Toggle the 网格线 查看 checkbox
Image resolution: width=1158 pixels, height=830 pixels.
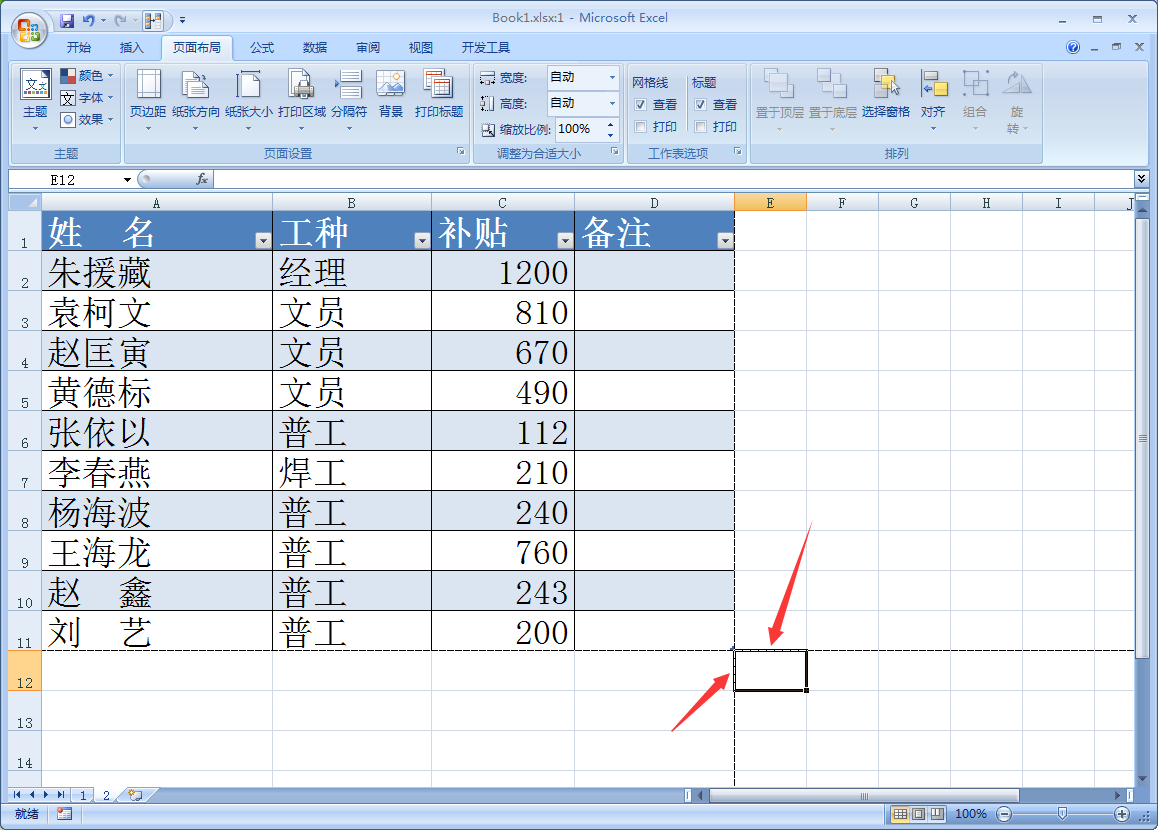(641, 105)
